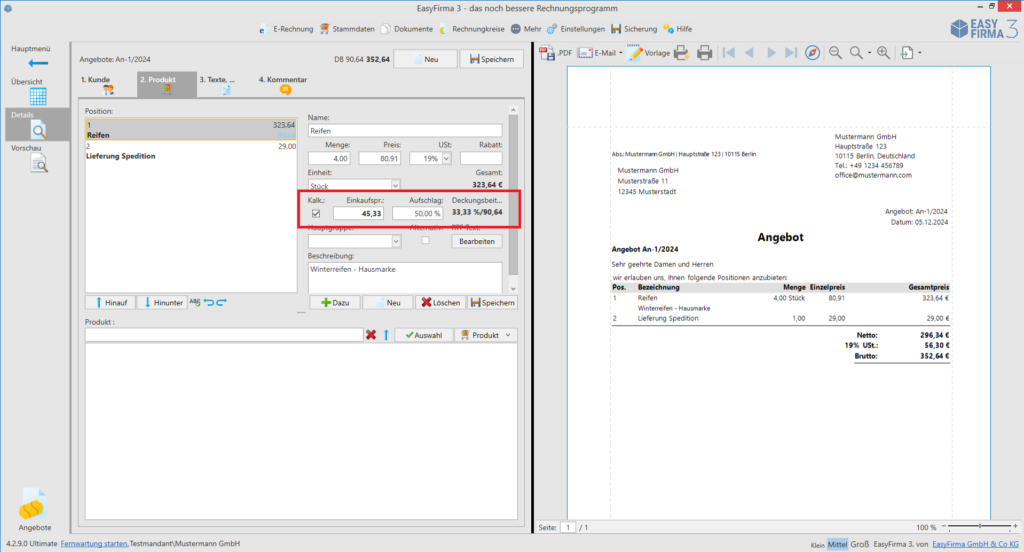Zoom in the preview with plus magnifier
Image resolution: width=1024 pixels, height=552 pixels.
click(883, 53)
